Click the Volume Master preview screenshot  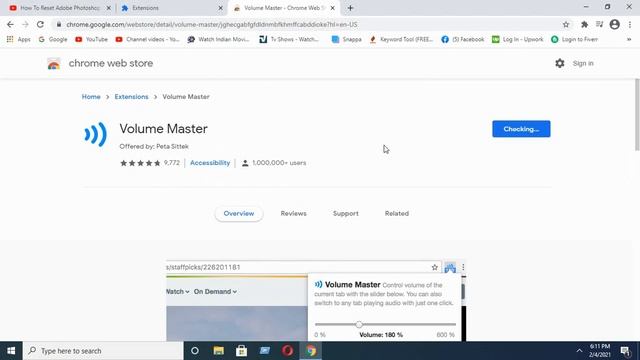(316, 300)
